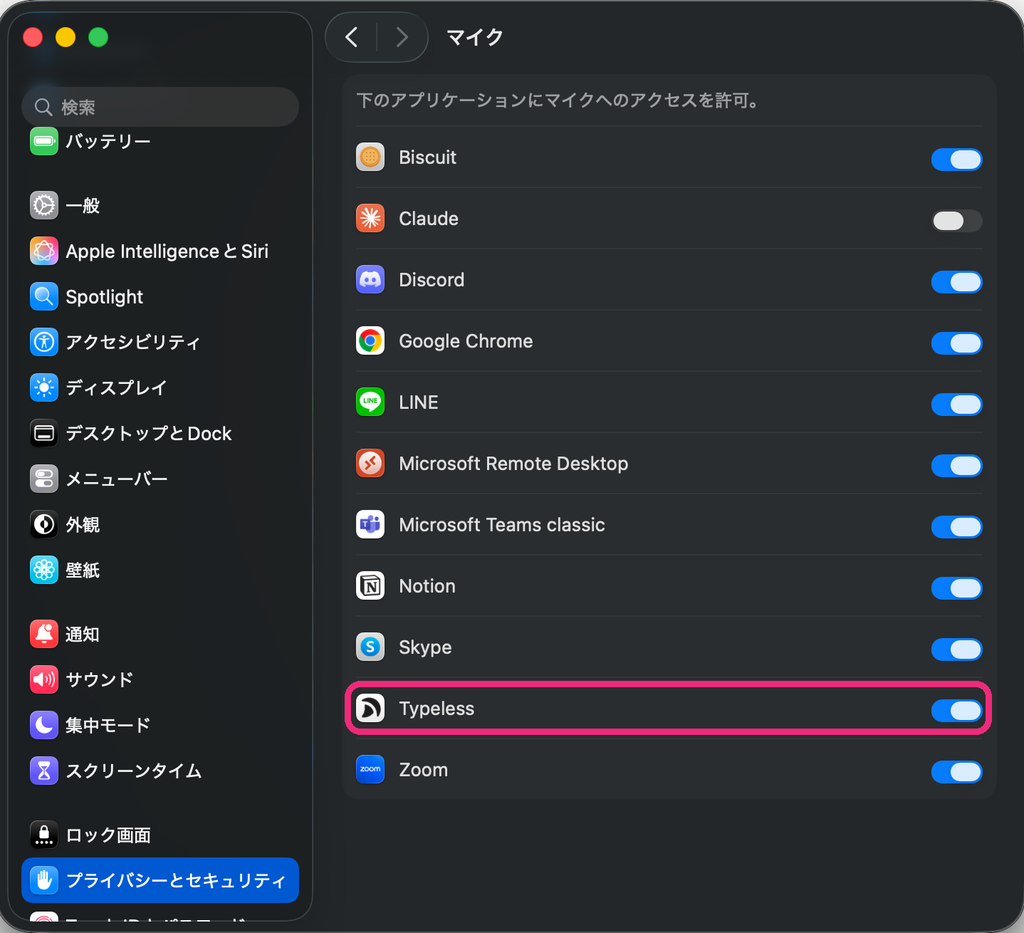Click the デスクトップと Dock icon
This screenshot has width=1024, height=933.
[44, 434]
